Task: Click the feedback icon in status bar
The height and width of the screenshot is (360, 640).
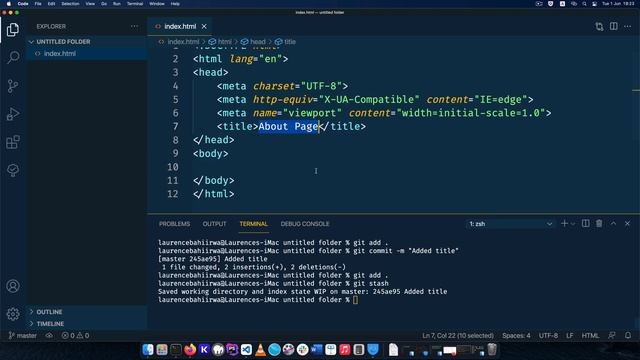Action: (611, 336)
